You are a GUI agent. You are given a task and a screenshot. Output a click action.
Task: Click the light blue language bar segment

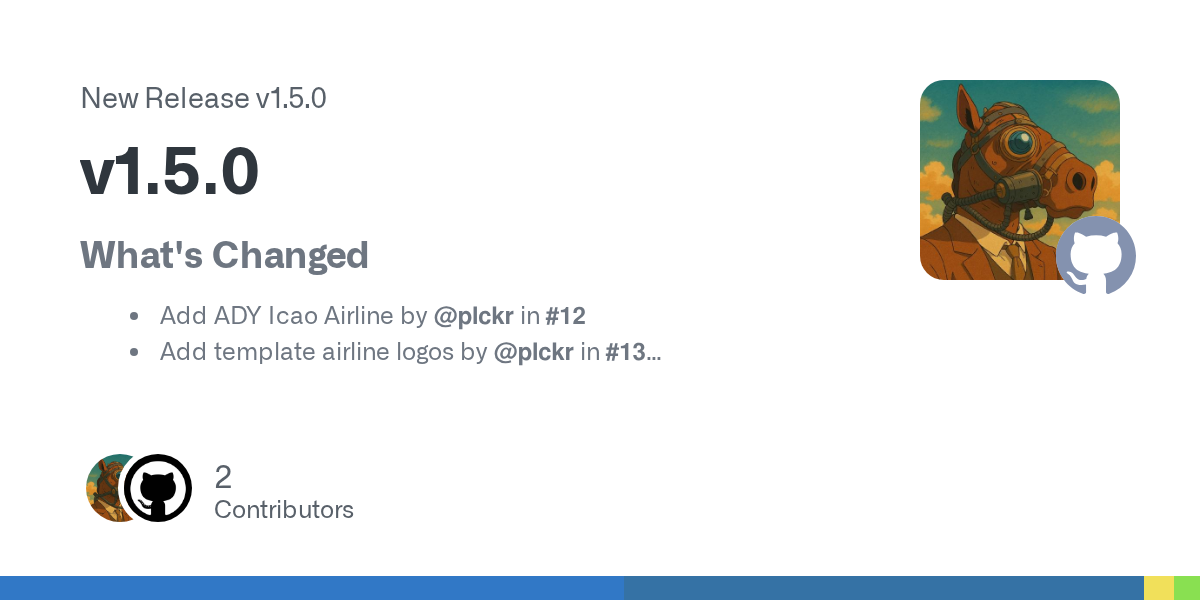(312, 588)
